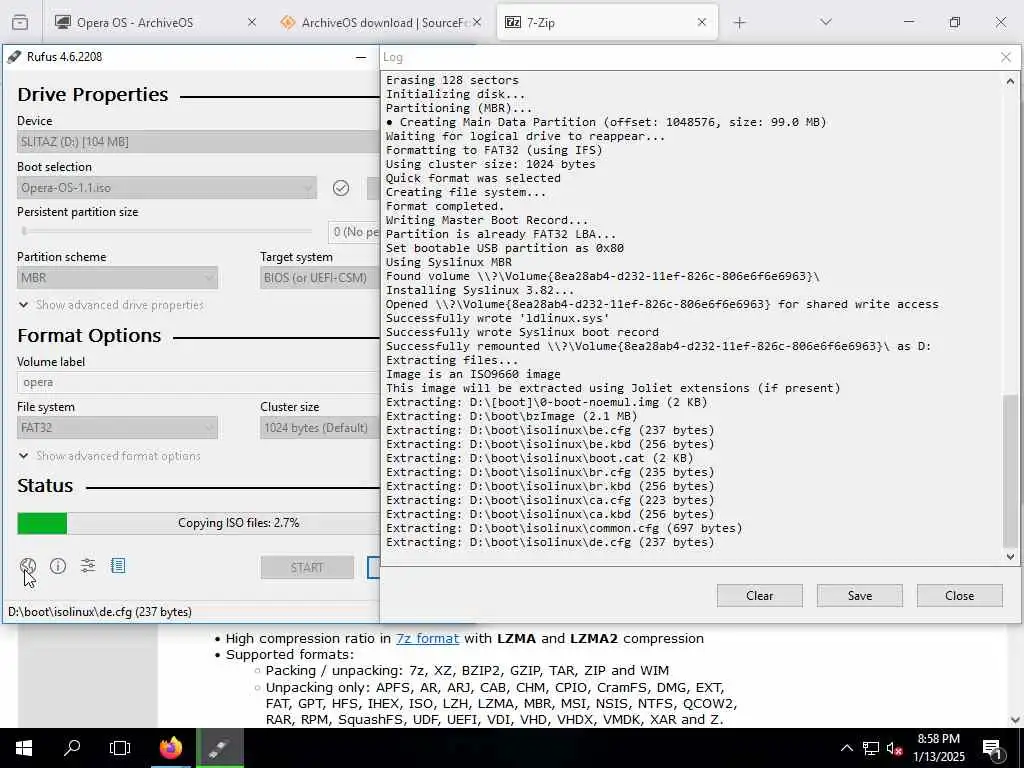Select the 7-Zip tab
Viewport: 1024px width, 768px height.
607,22
